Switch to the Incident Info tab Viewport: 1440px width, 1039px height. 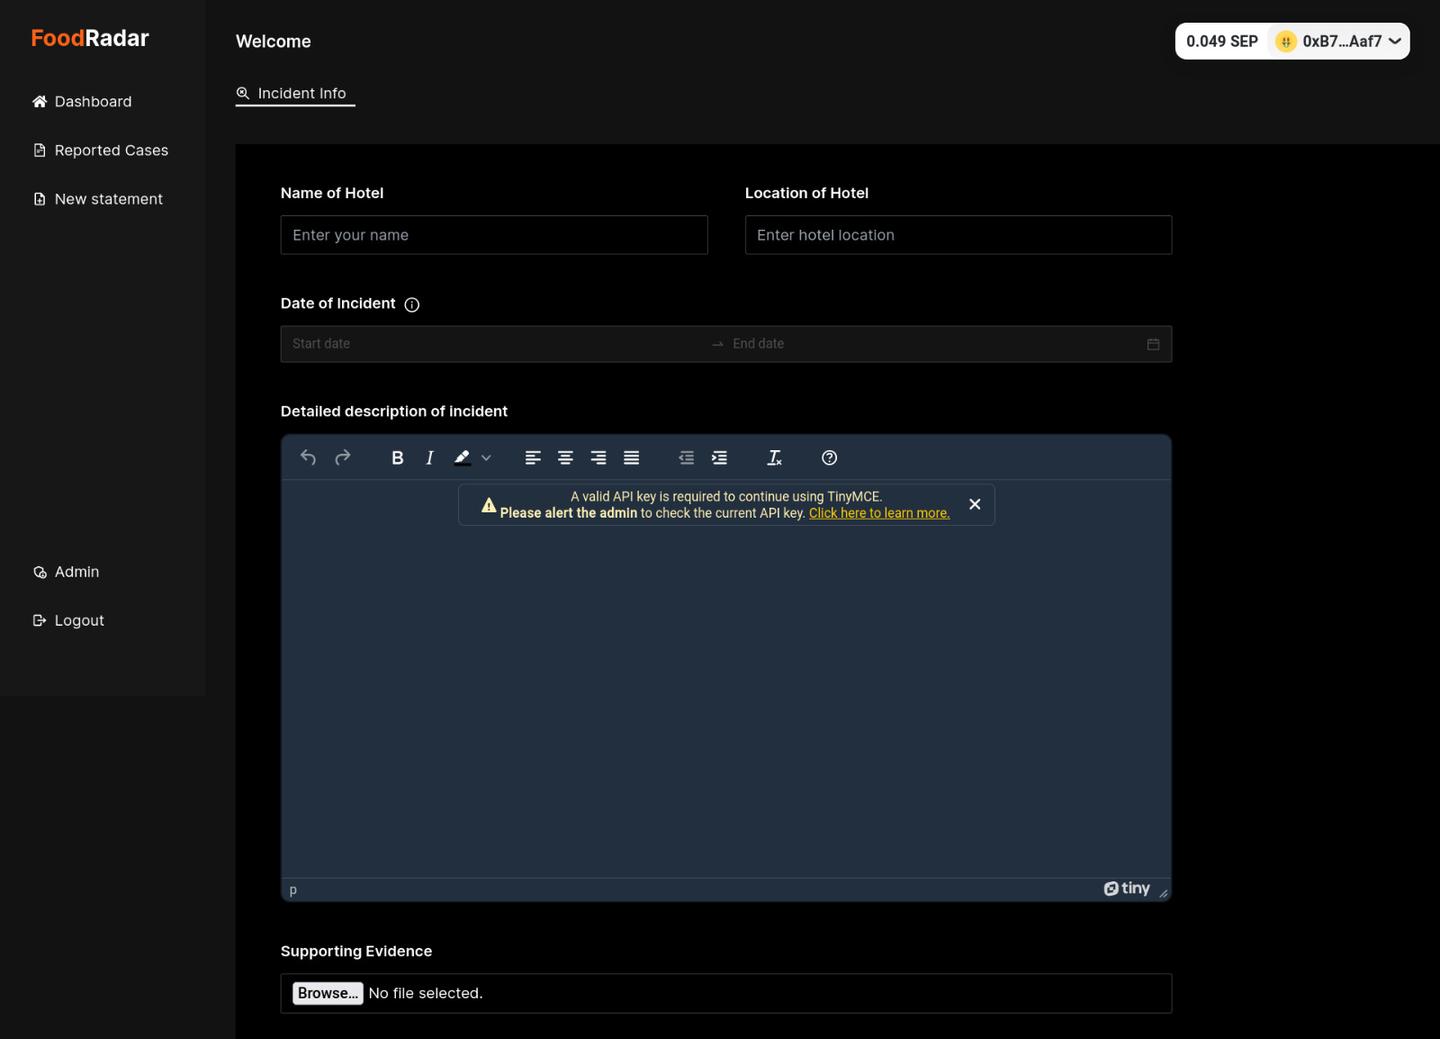295,93
